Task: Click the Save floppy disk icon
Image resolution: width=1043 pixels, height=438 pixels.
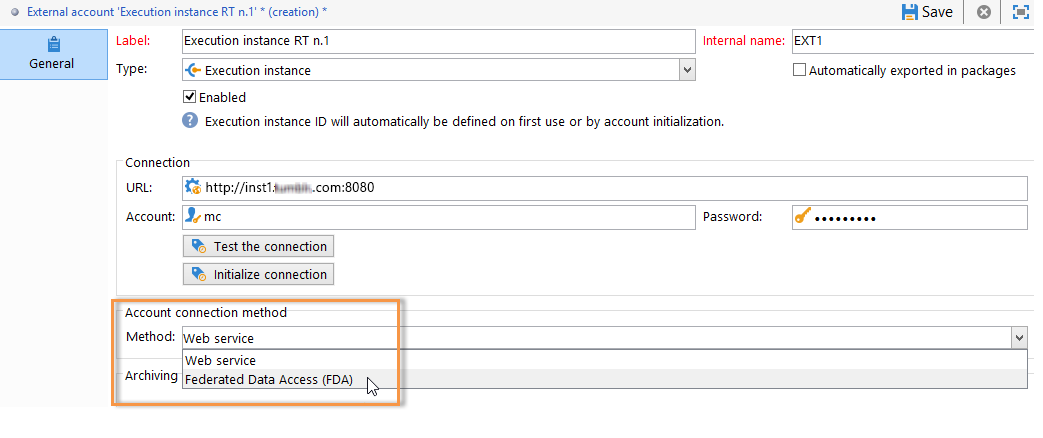Action: pos(909,12)
